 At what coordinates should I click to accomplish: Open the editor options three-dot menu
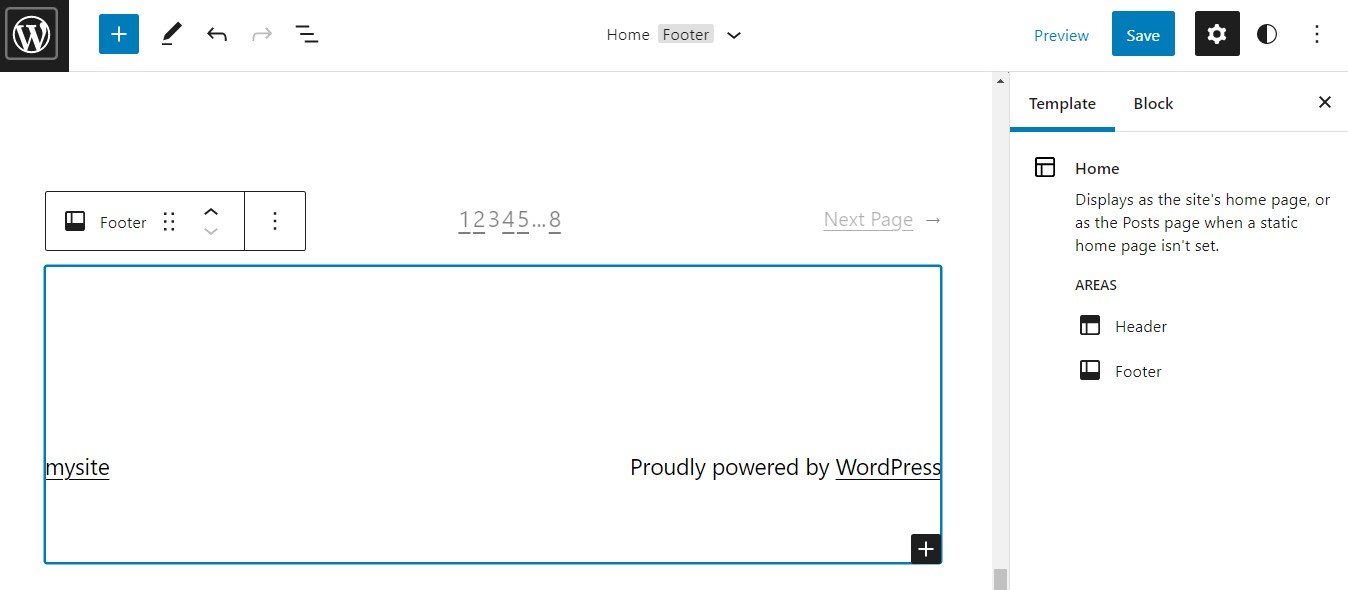click(x=1317, y=34)
